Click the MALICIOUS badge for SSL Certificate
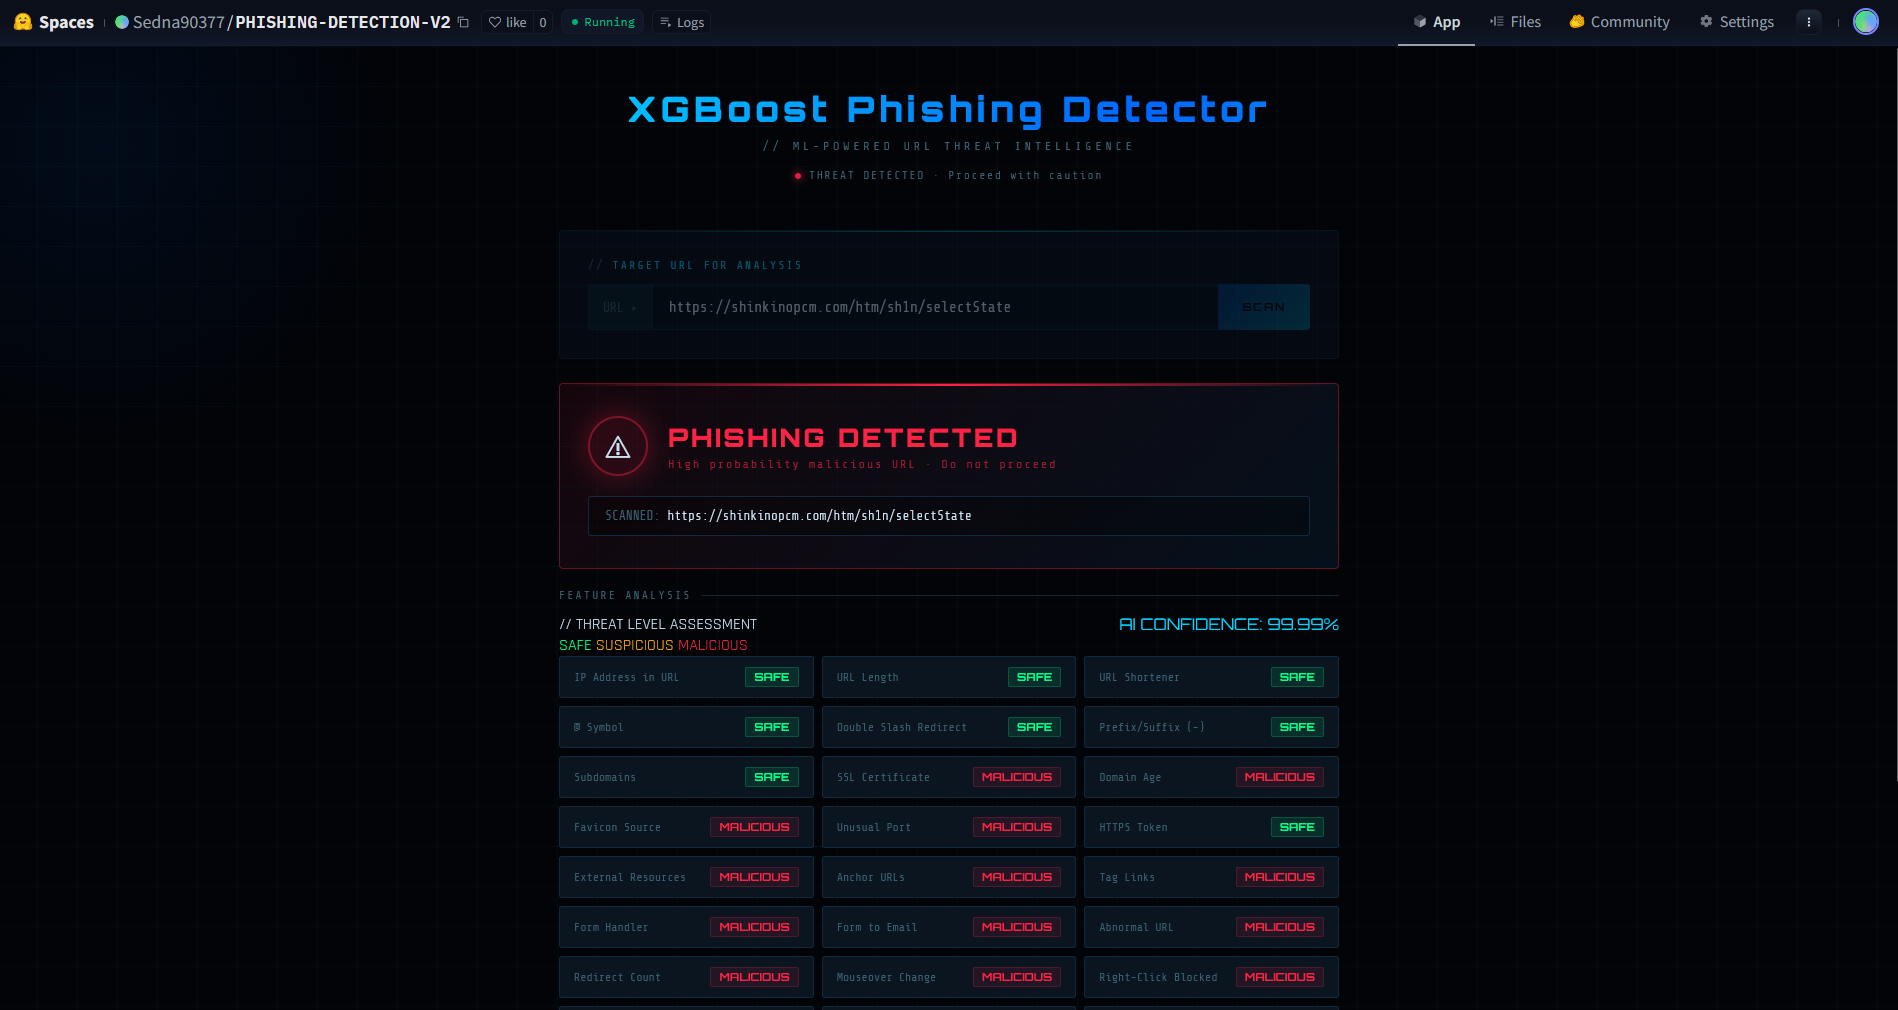1898x1010 pixels. (1016, 777)
